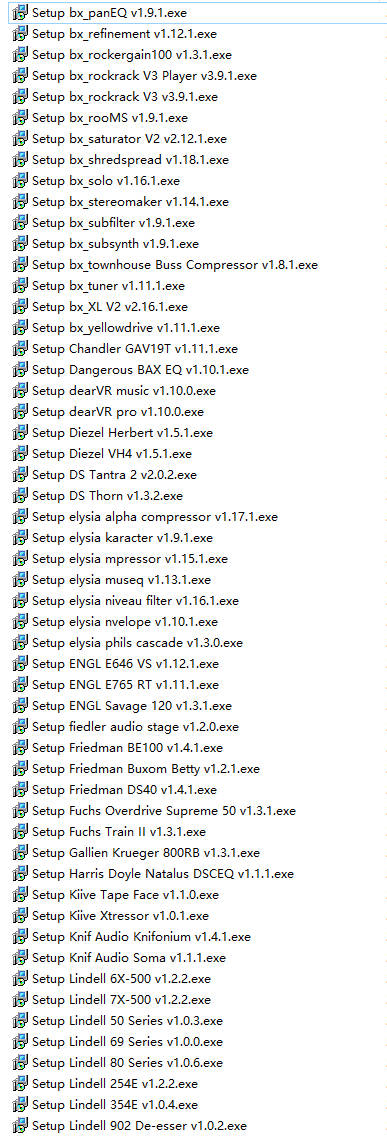The width and height of the screenshot is (387, 1137).
Task: Select "Setup Lindell 254E v1.2.2.exe"
Action: (115, 1085)
